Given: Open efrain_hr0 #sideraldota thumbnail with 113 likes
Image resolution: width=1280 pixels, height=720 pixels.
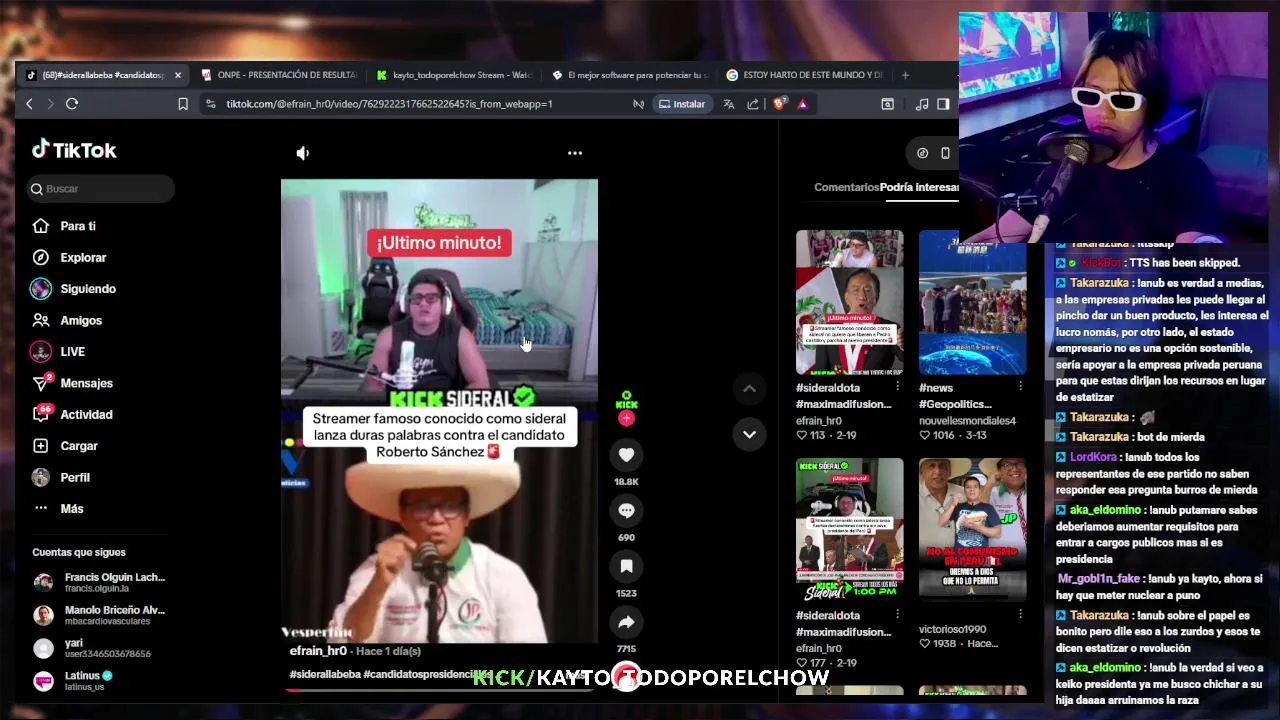Looking at the screenshot, I should pyautogui.click(x=849, y=302).
